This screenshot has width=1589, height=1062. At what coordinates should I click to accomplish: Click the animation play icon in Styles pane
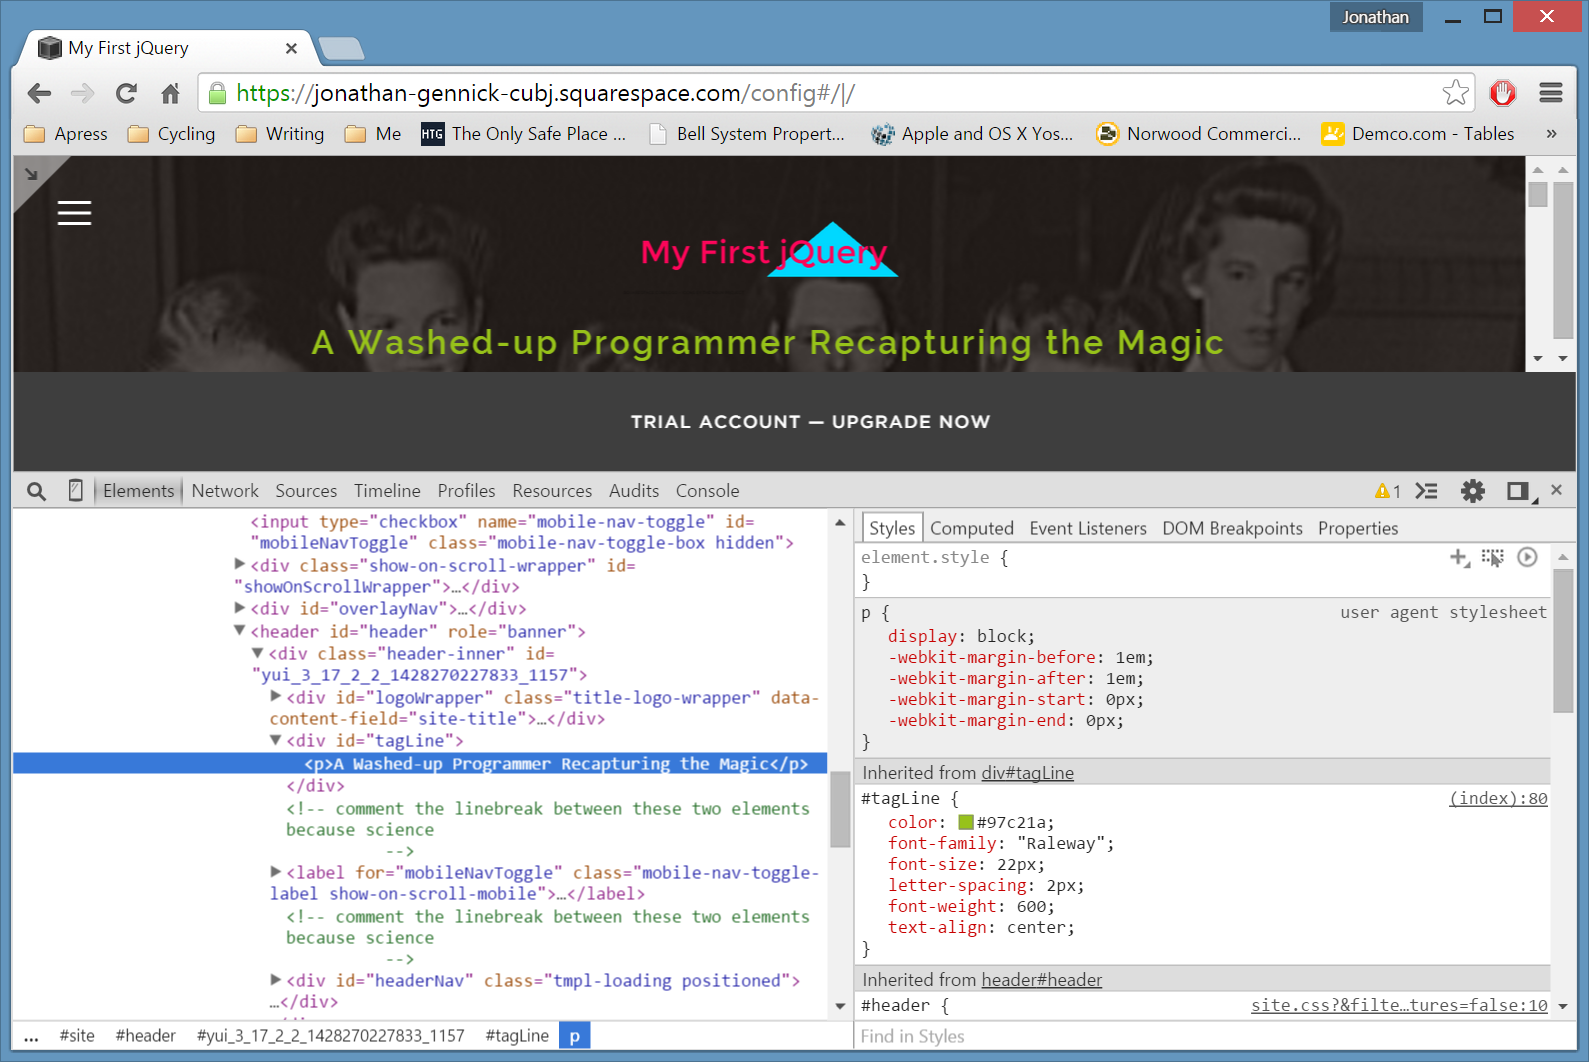click(1527, 557)
